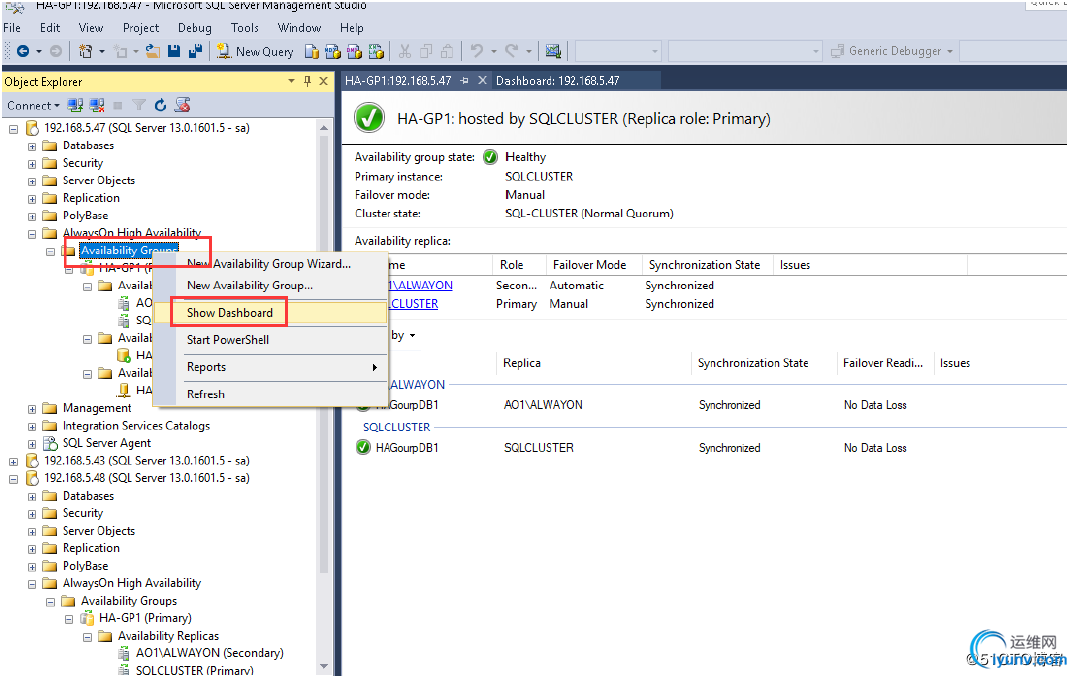Click the Generic Debugger icon
The image size is (1073, 676).
(837, 51)
